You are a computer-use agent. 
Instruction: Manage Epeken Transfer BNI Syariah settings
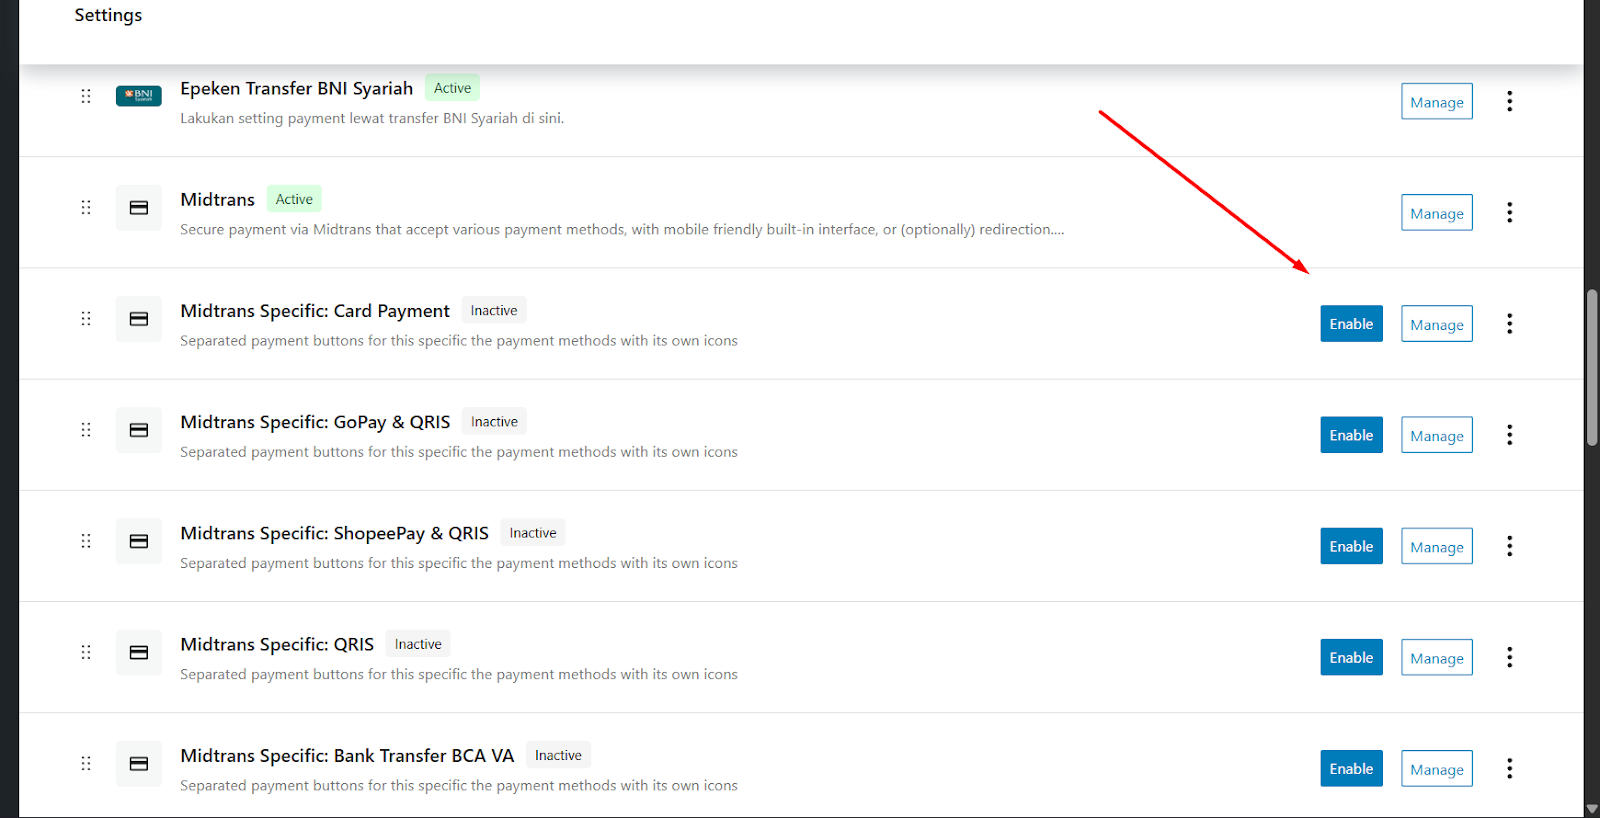(1436, 102)
